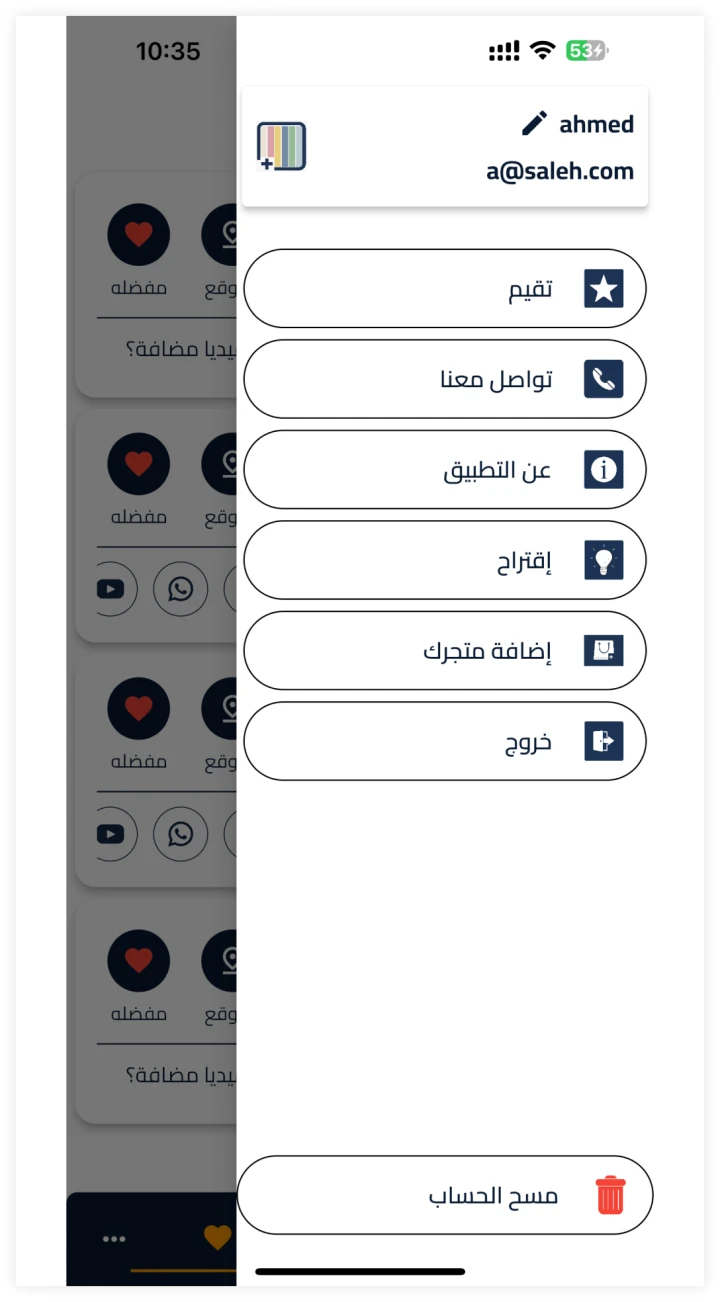Tap the star icon for تقيم
The image size is (720, 1302).
tap(603, 289)
